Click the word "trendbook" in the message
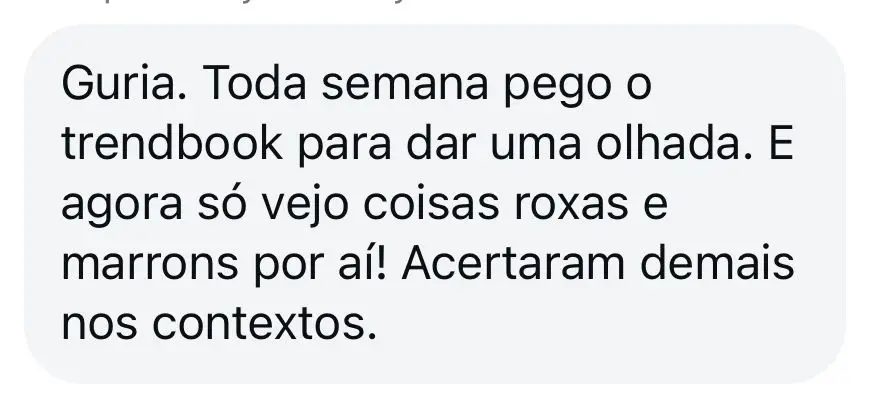 click(172, 144)
